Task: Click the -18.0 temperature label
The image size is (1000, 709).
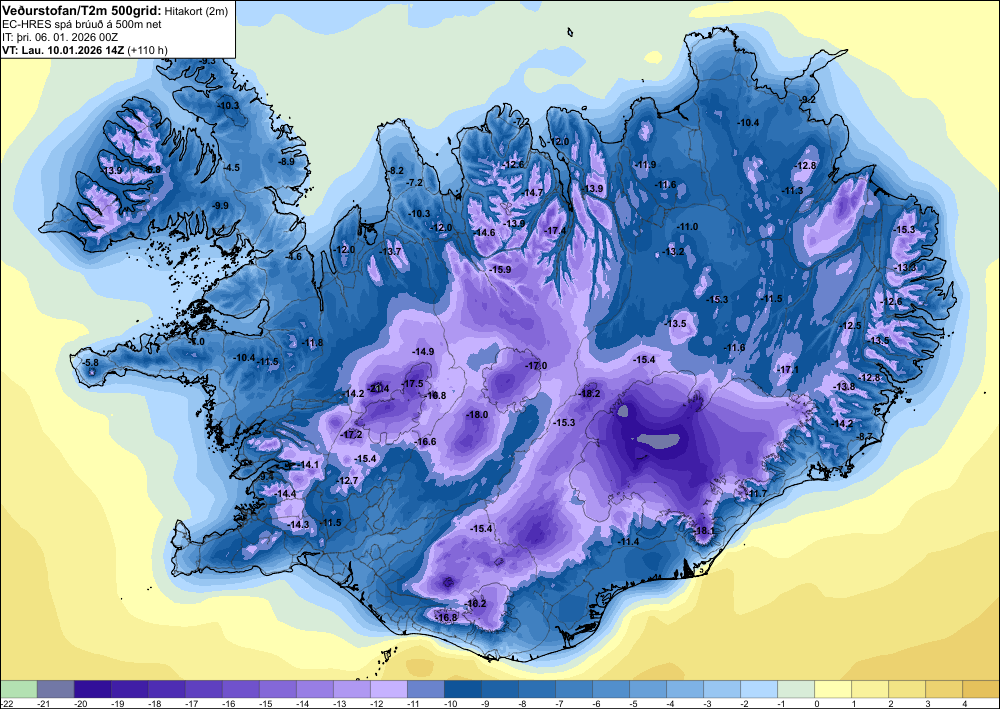Action: 477,414
